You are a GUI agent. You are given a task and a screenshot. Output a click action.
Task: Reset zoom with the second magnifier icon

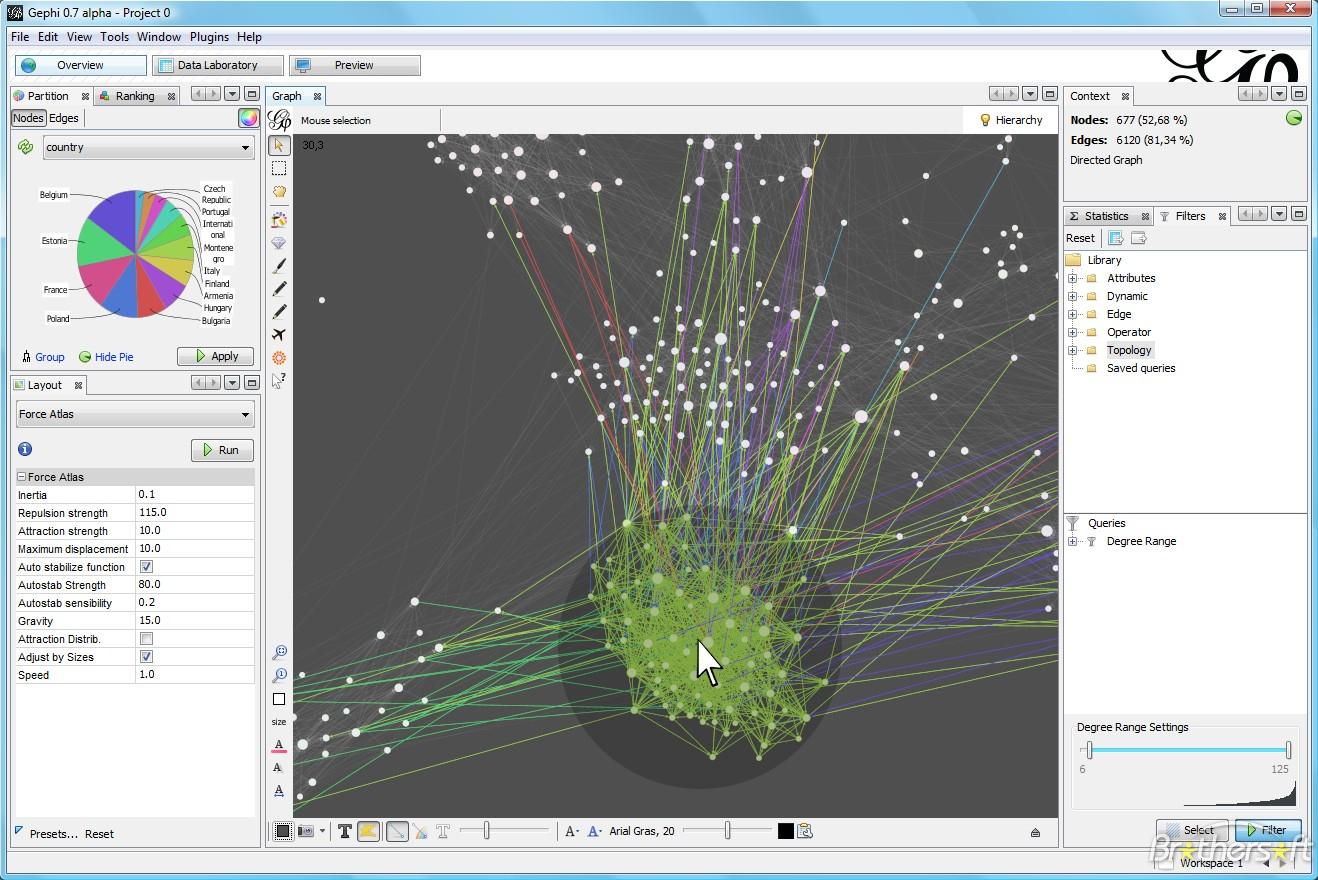tap(279, 676)
